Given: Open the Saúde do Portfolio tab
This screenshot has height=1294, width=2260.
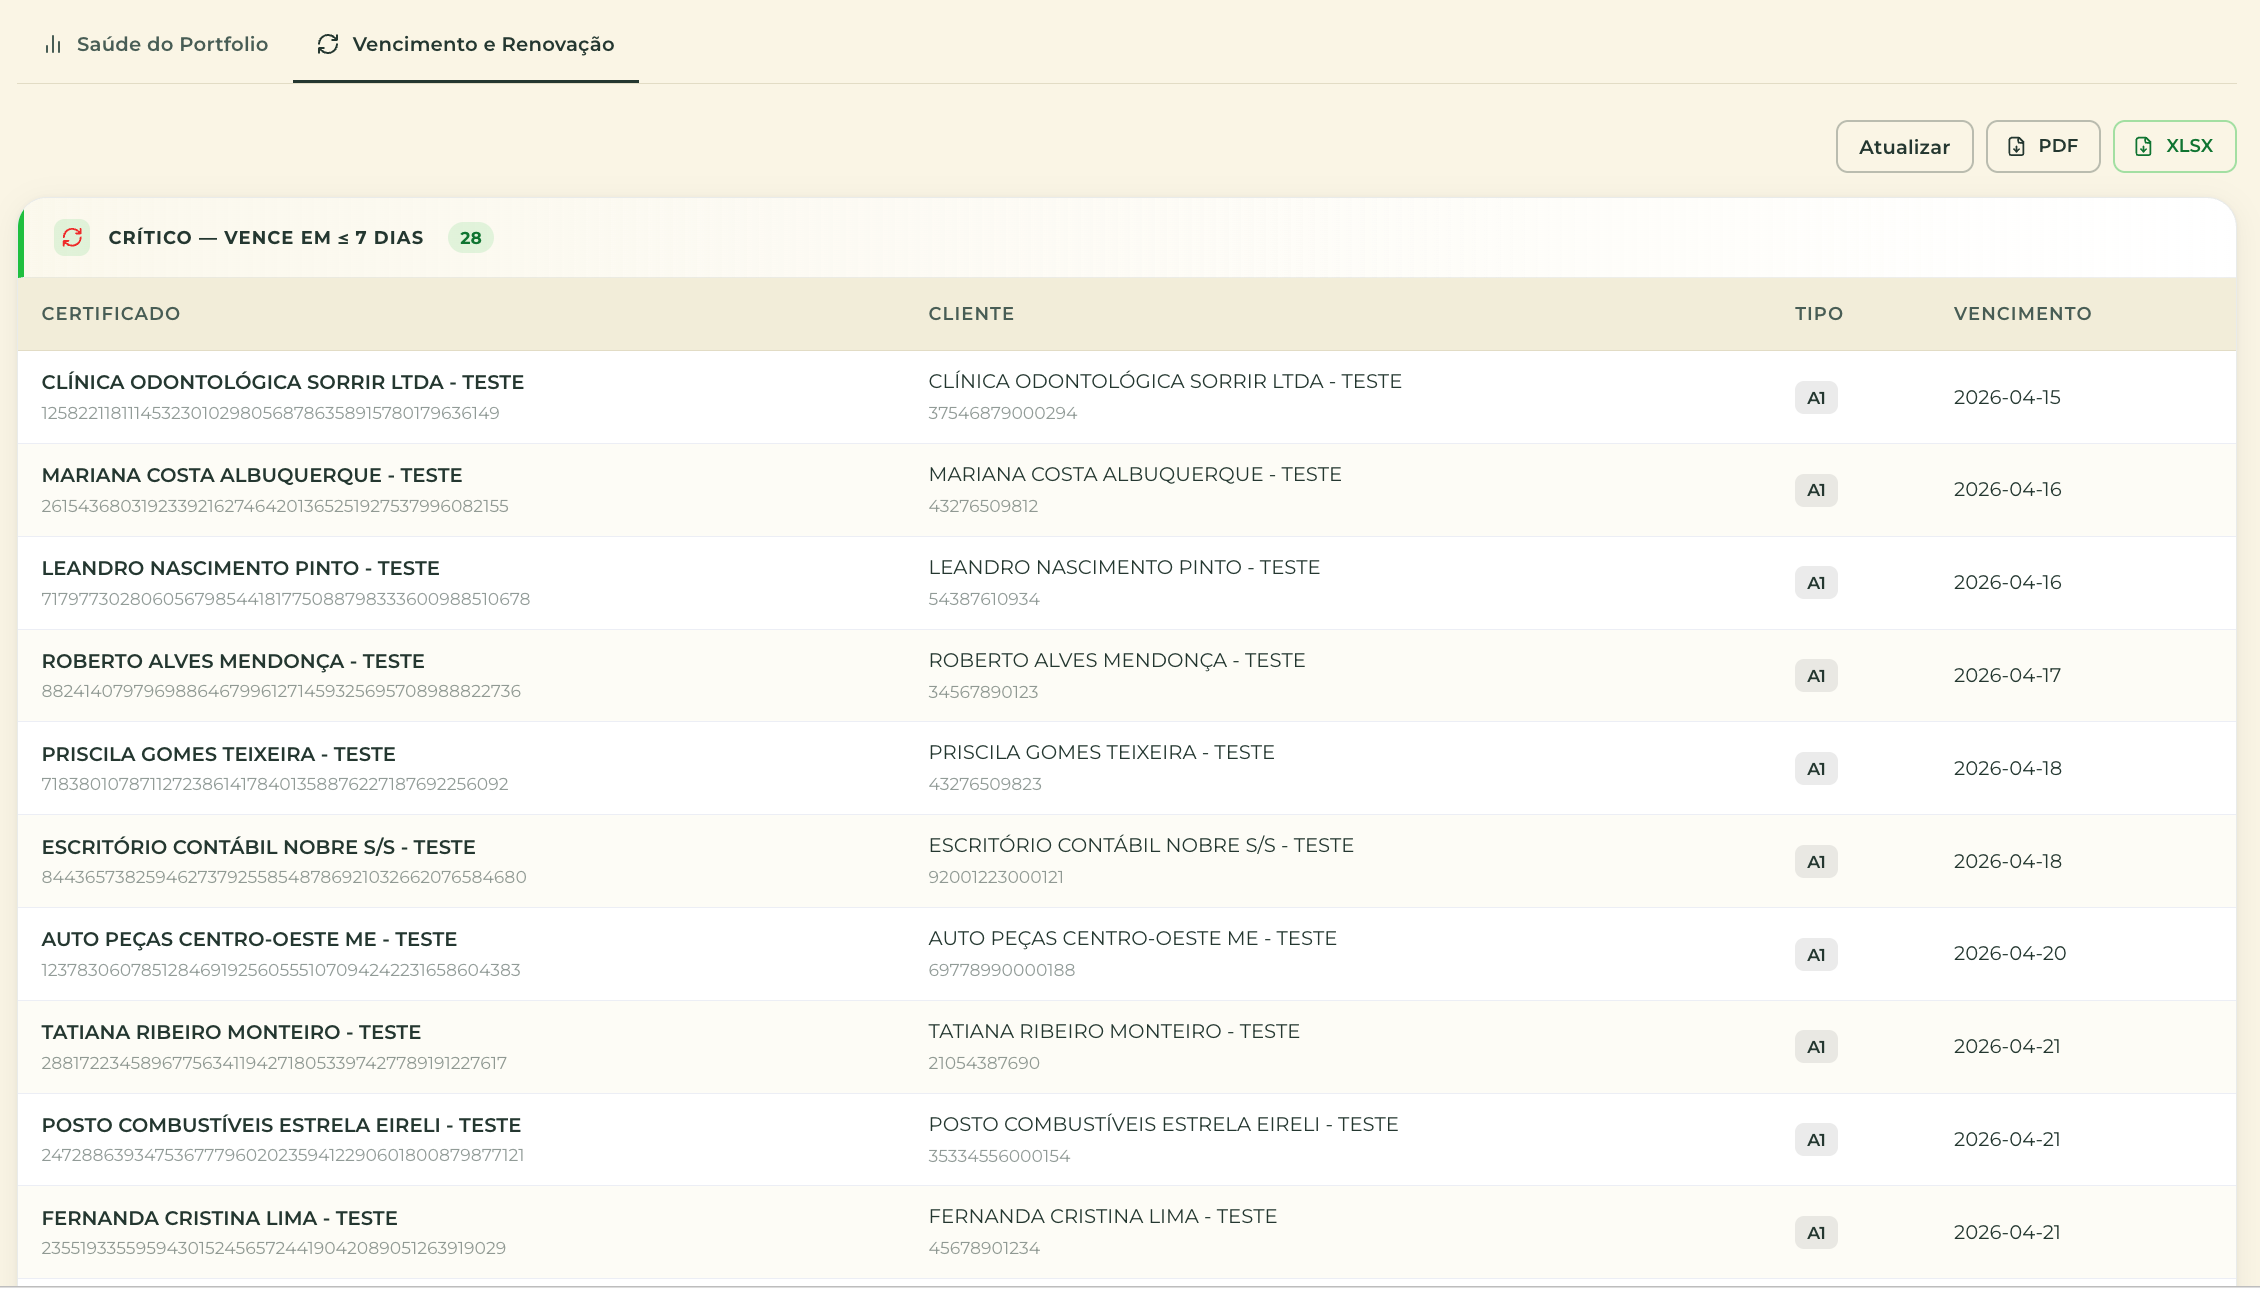Looking at the screenshot, I should [155, 44].
